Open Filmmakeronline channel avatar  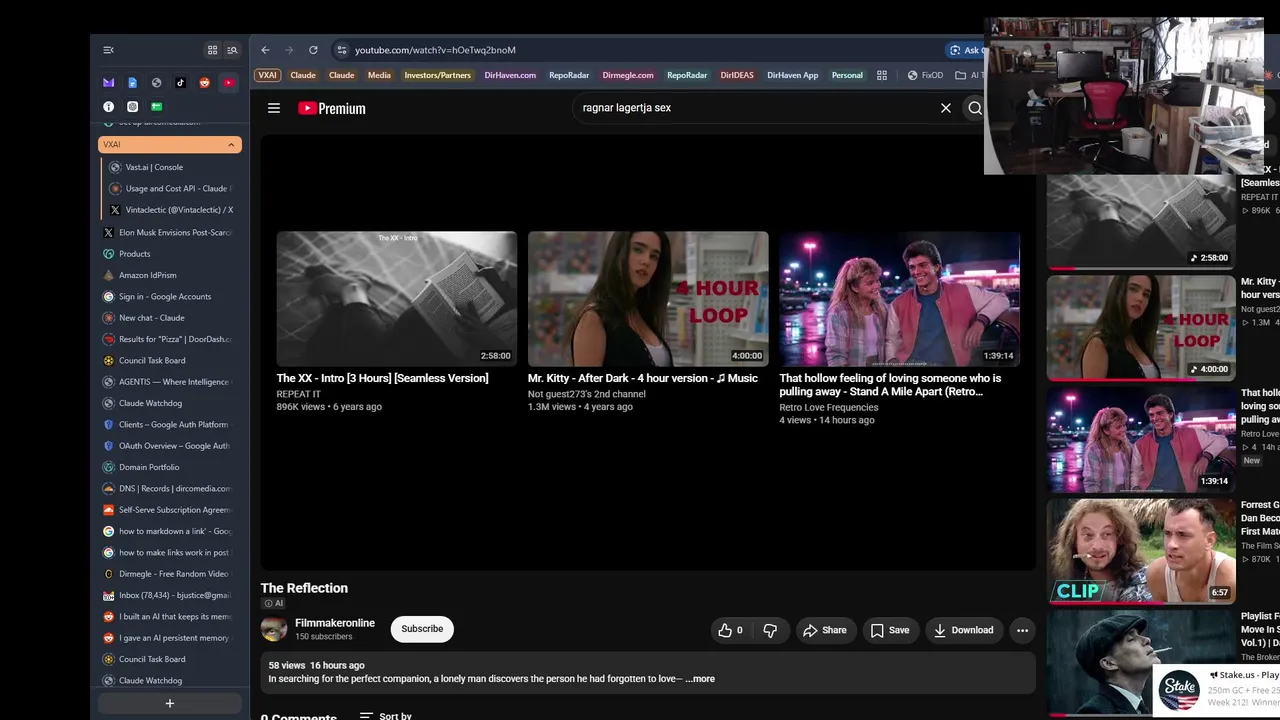274,629
